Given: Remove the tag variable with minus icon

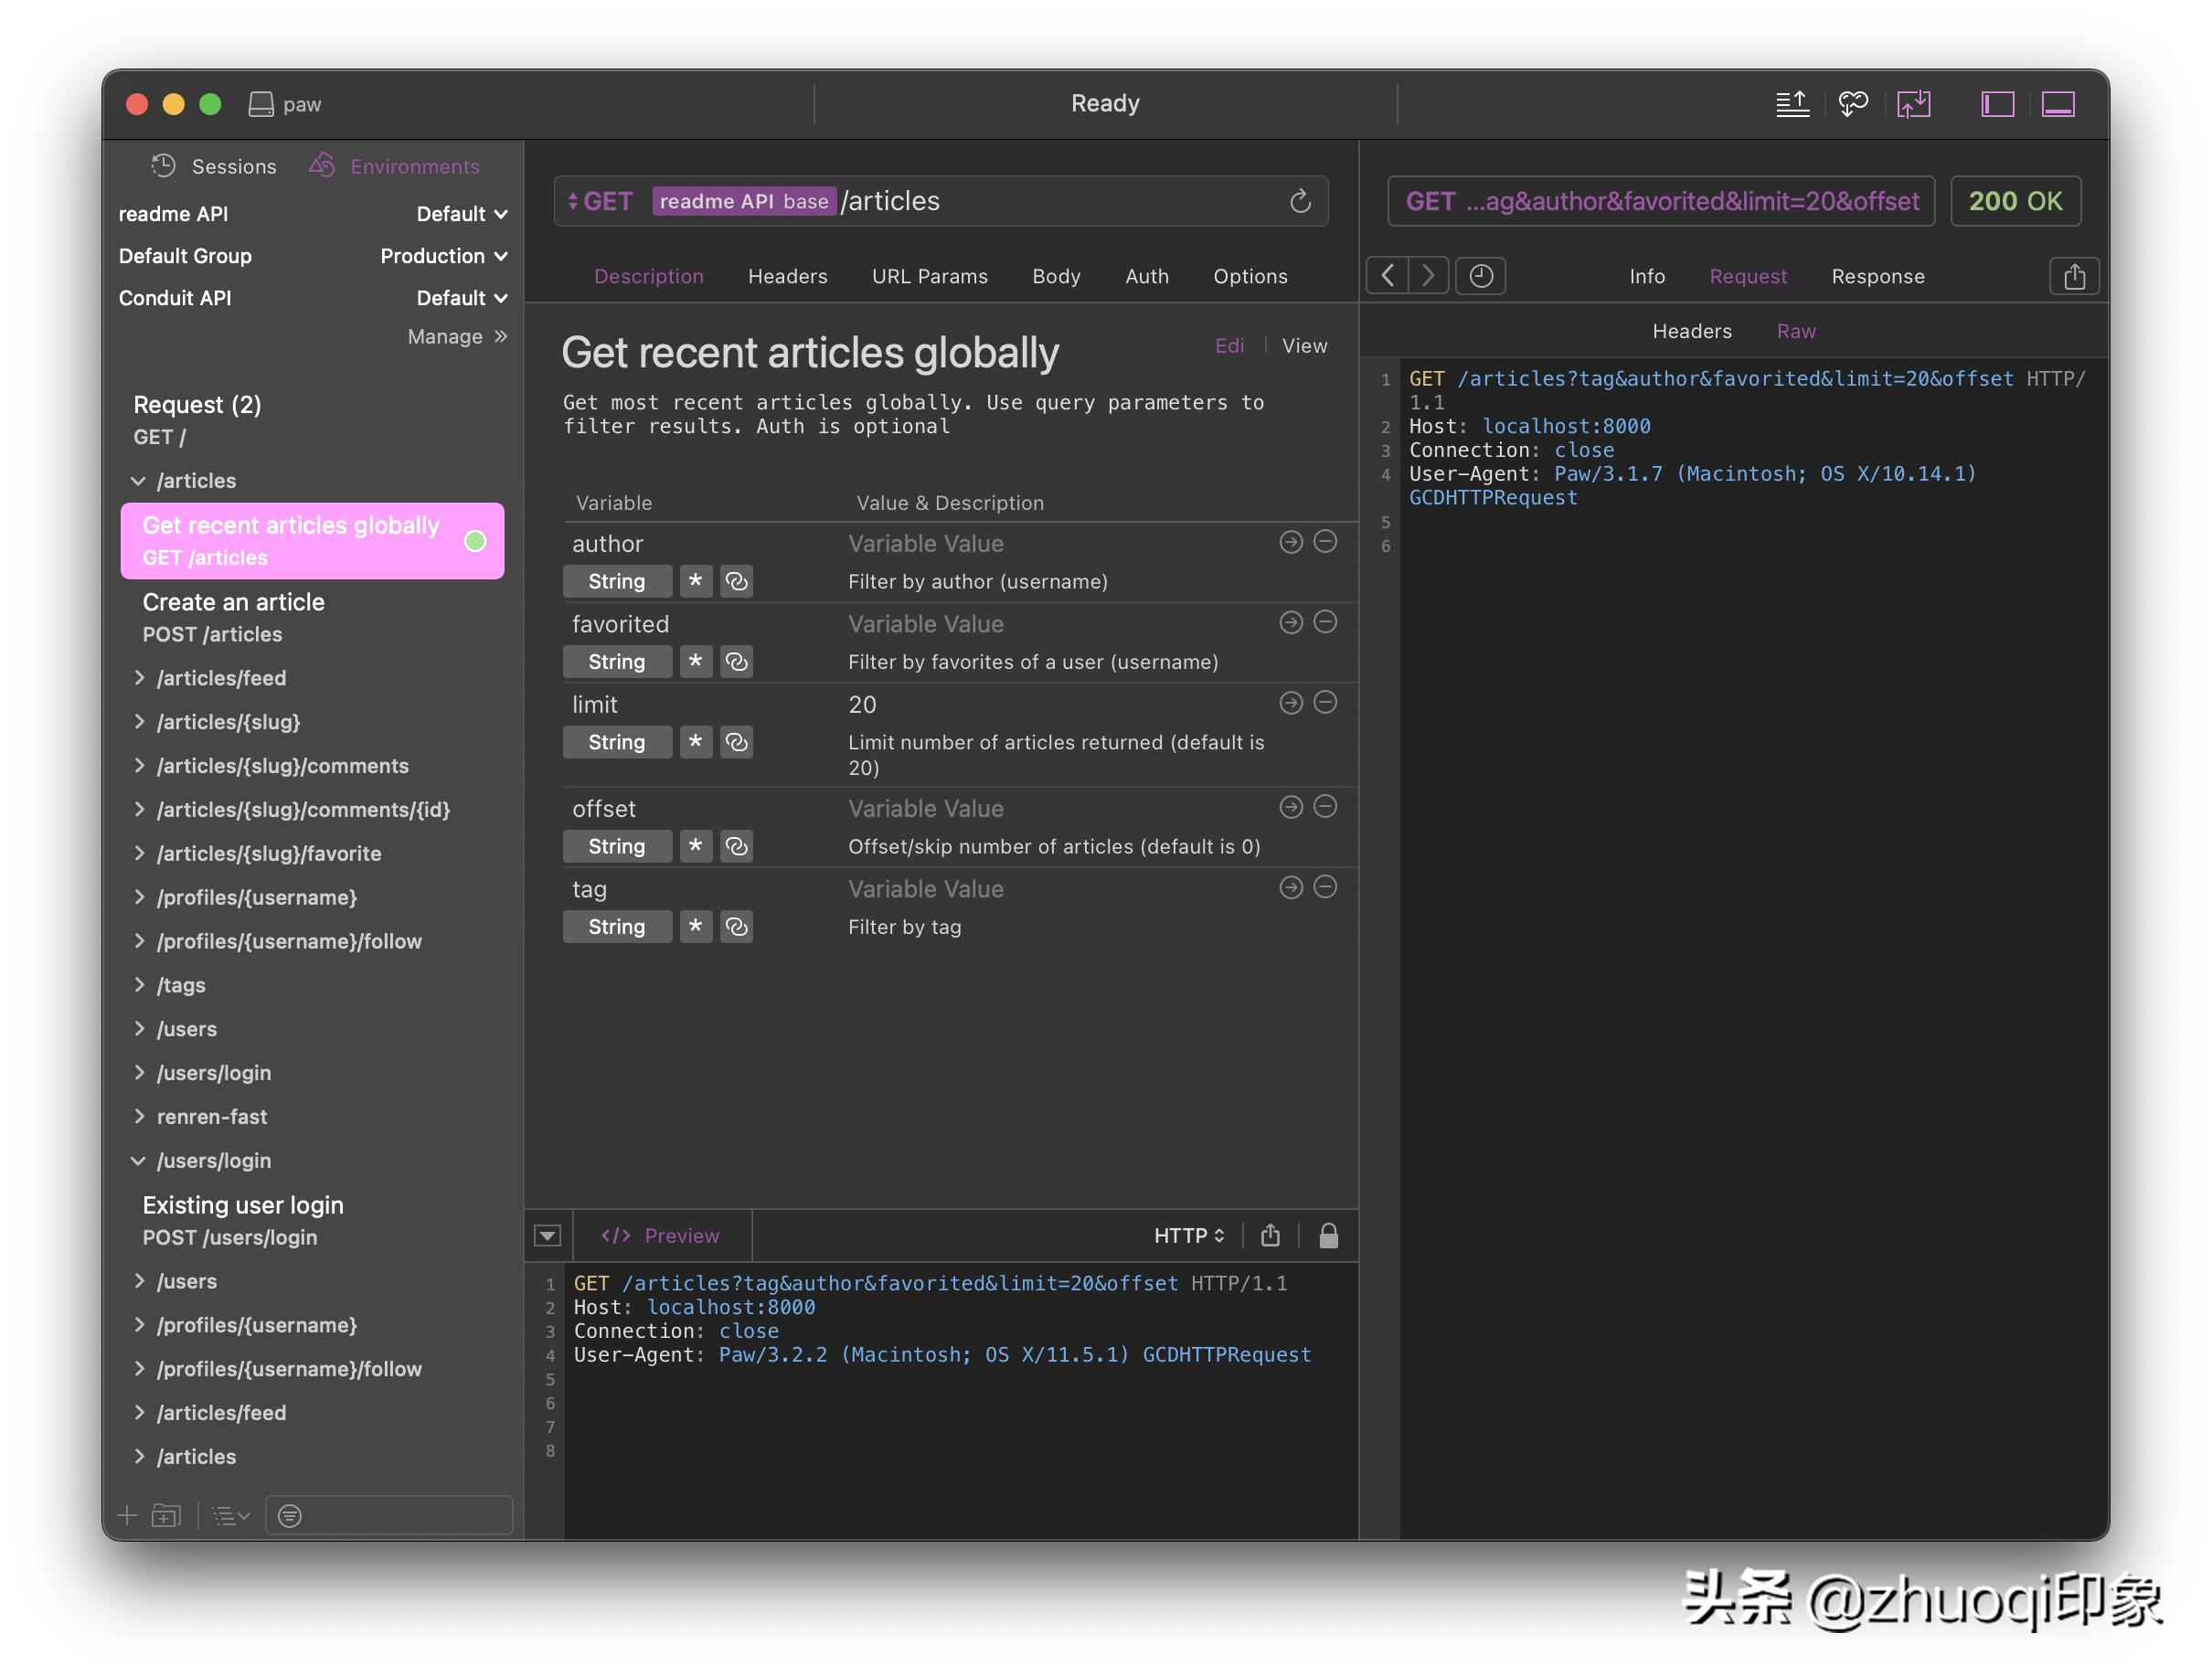Looking at the screenshot, I should 1325,888.
